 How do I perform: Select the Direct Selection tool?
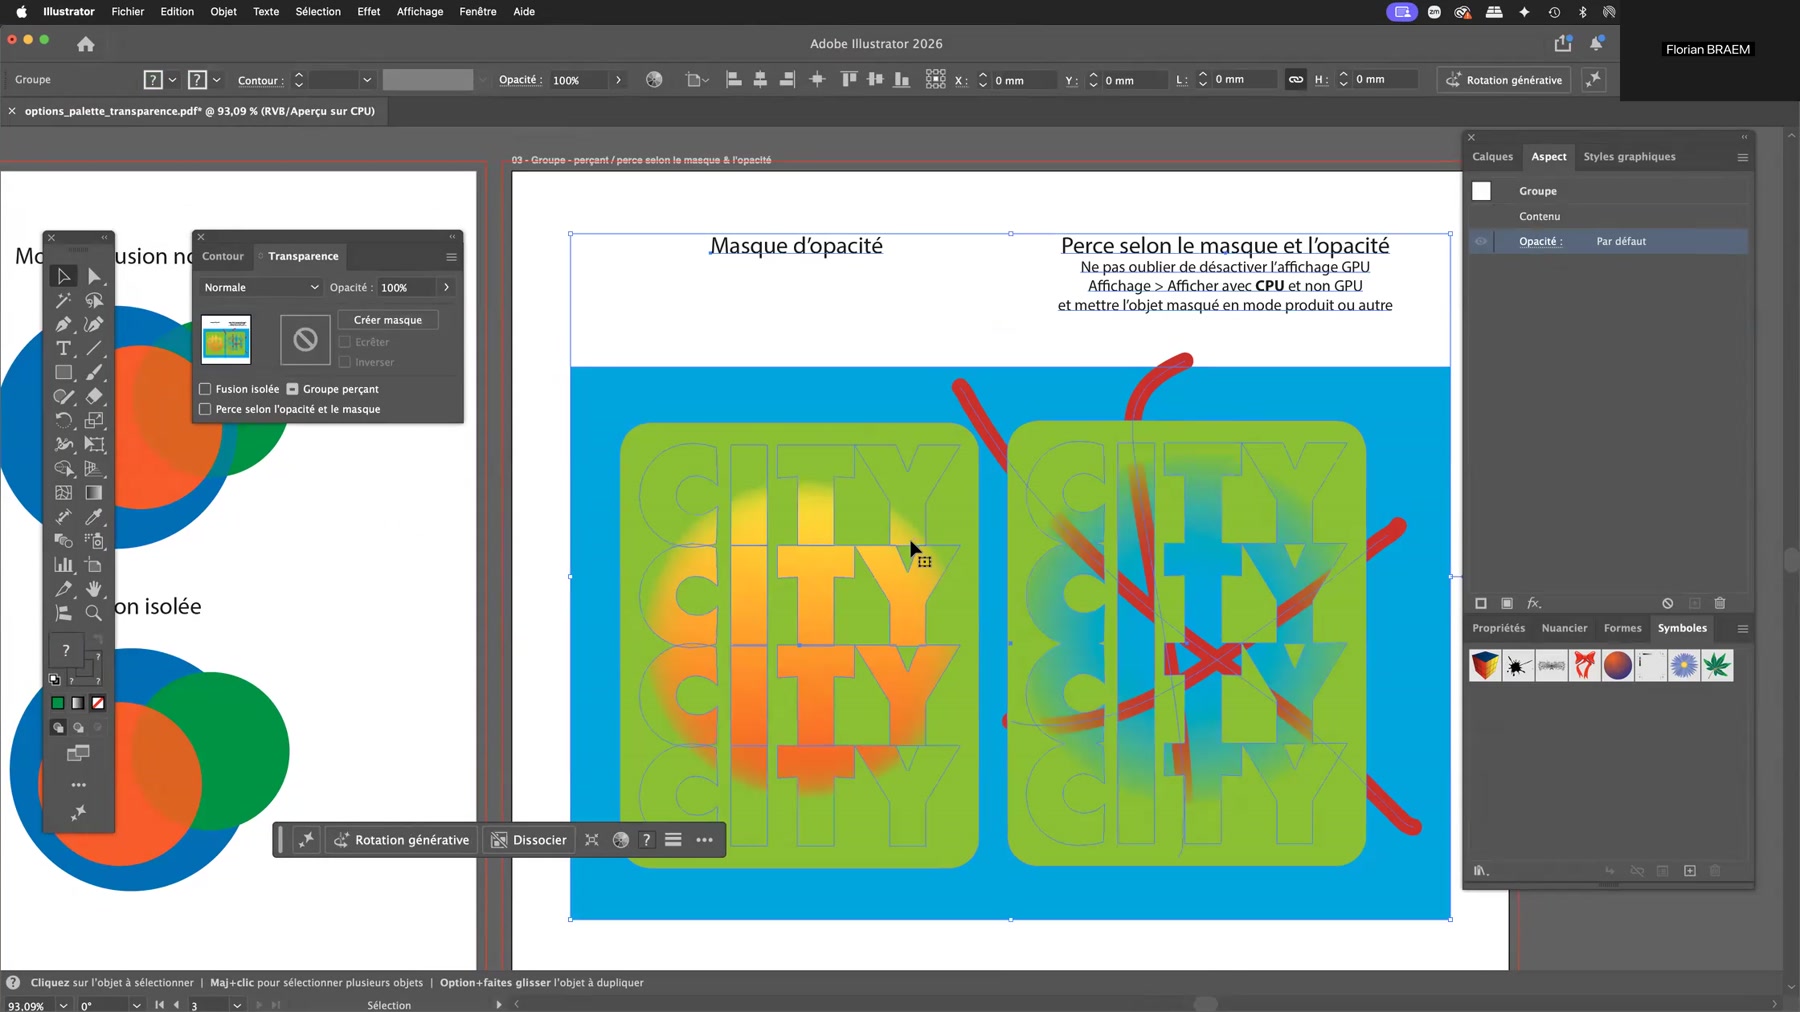(94, 276)
